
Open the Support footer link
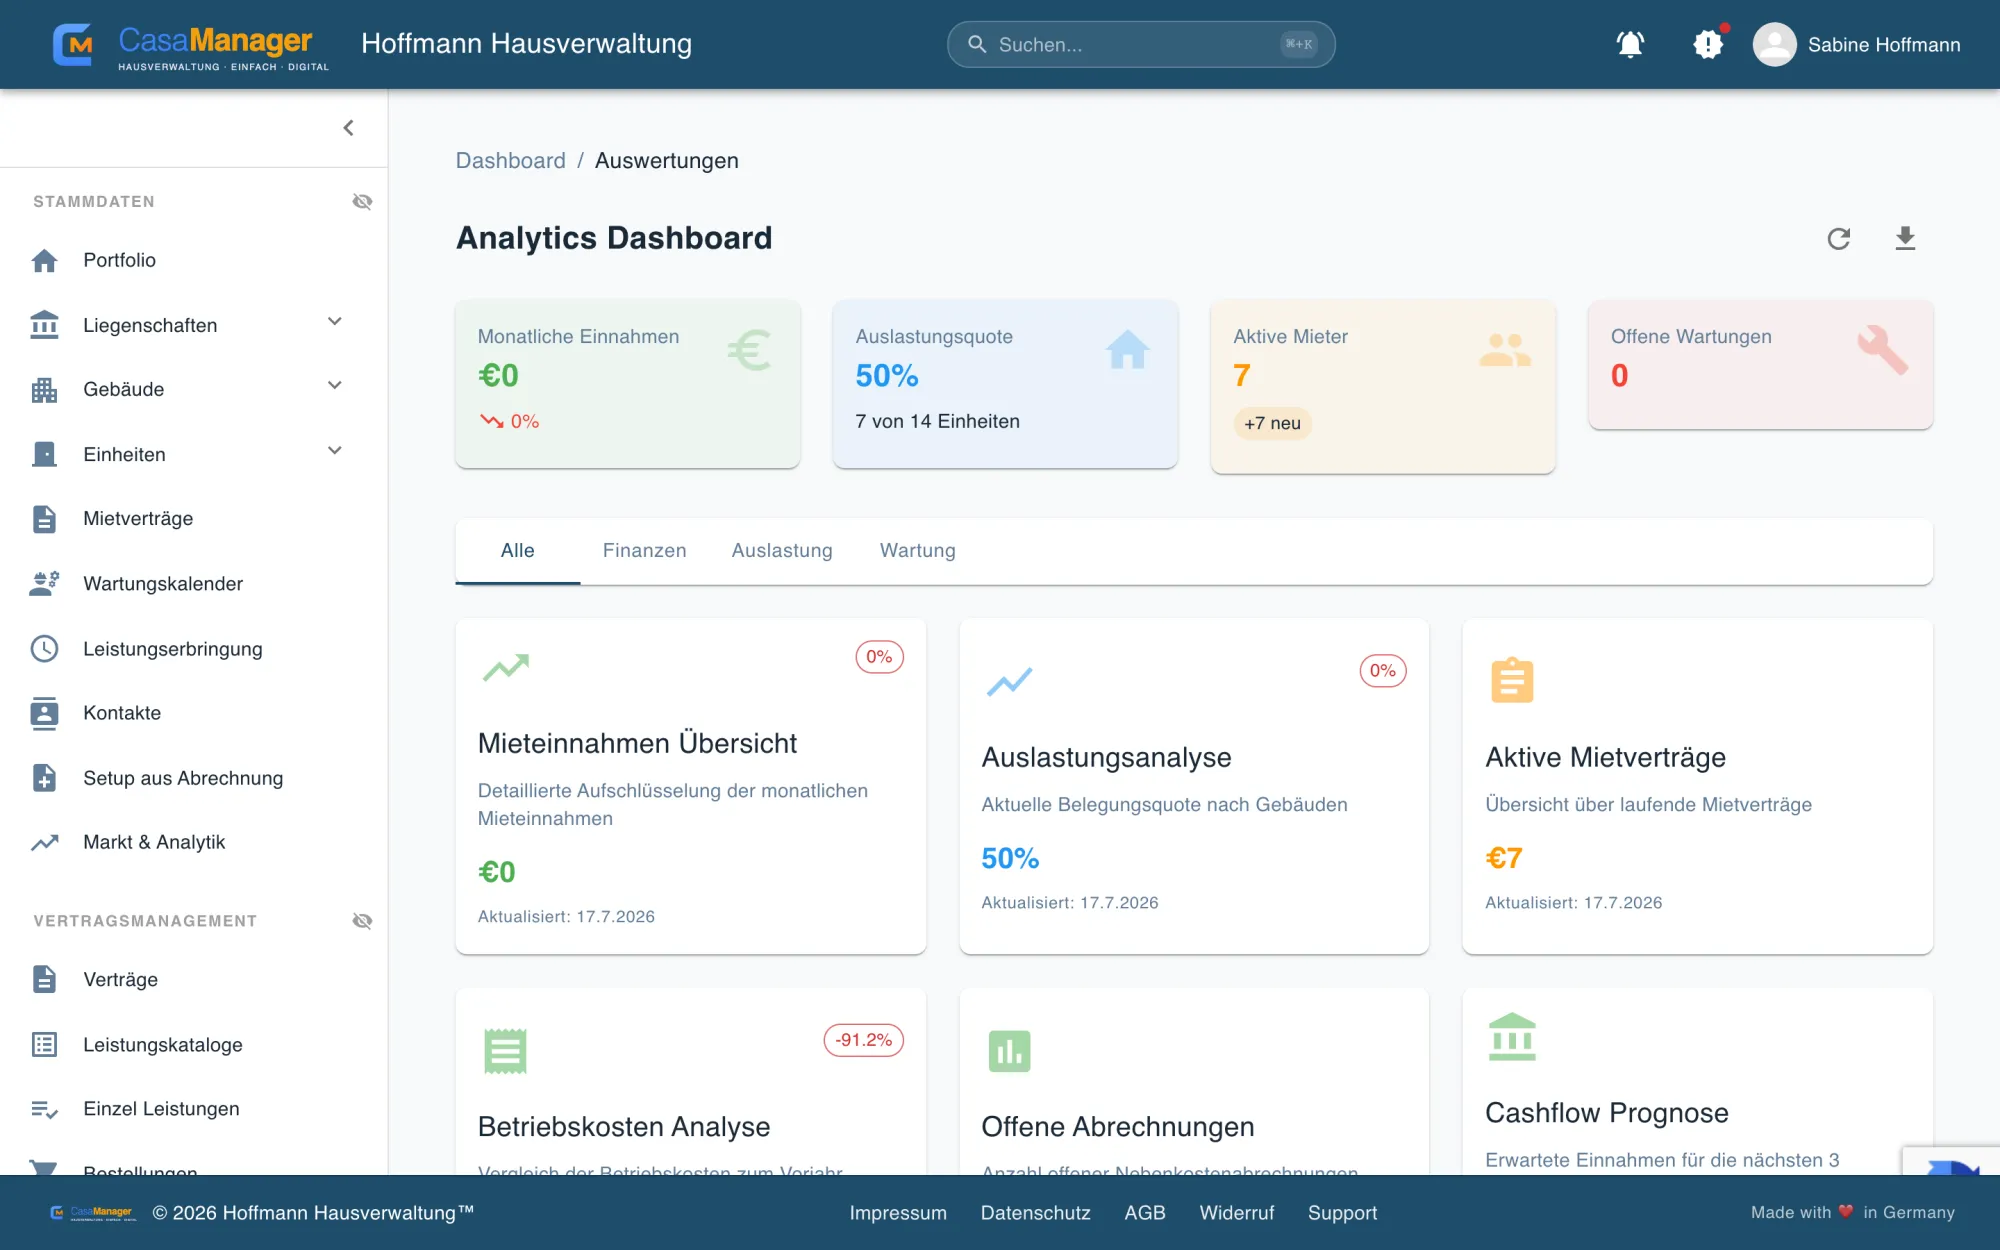1342,1213
